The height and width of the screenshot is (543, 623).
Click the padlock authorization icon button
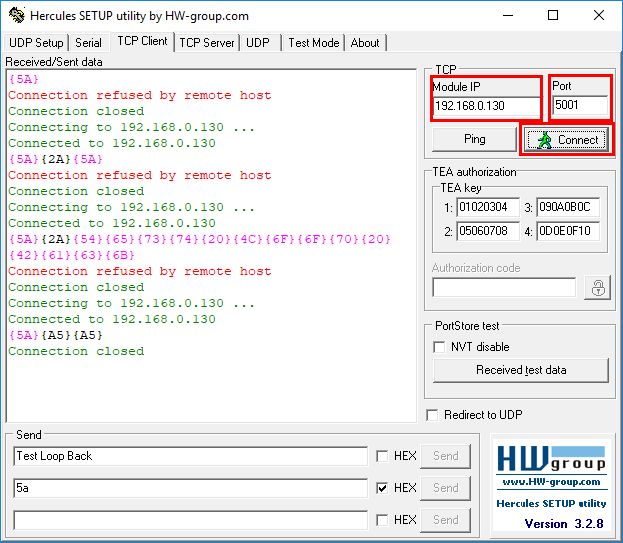click(598, 288)
